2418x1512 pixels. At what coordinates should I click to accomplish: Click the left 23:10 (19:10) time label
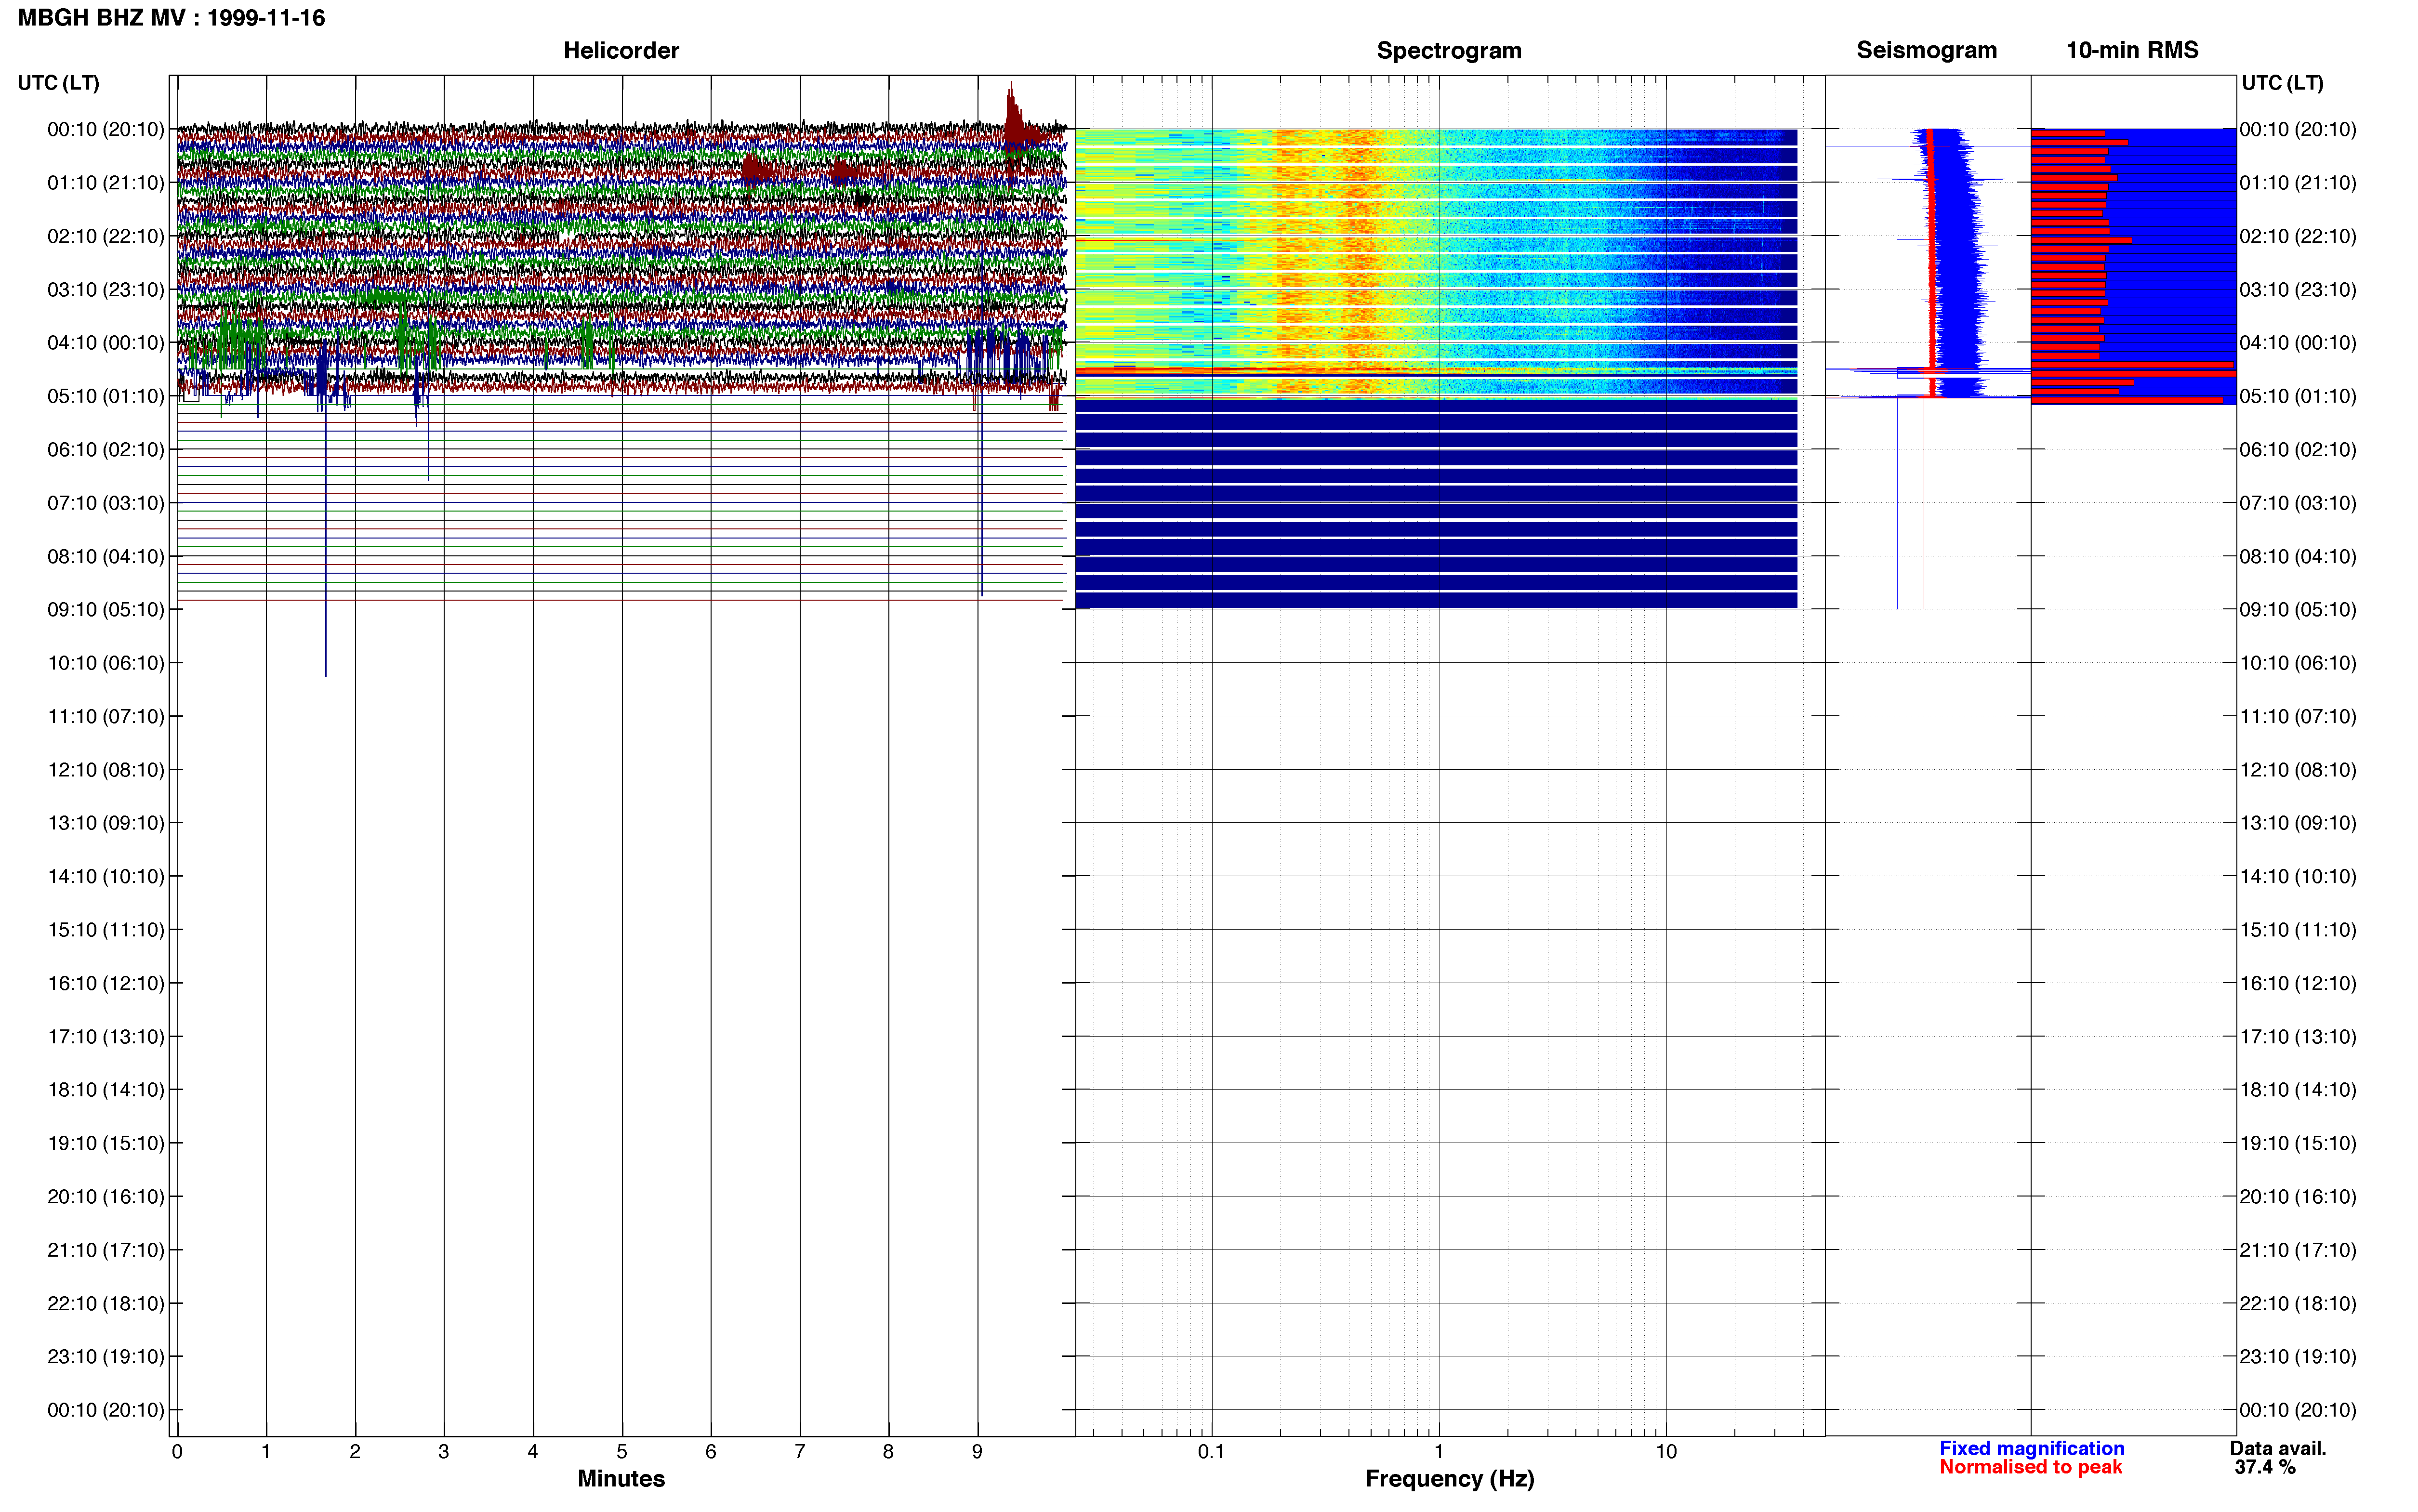click(x=106, y=1357)
